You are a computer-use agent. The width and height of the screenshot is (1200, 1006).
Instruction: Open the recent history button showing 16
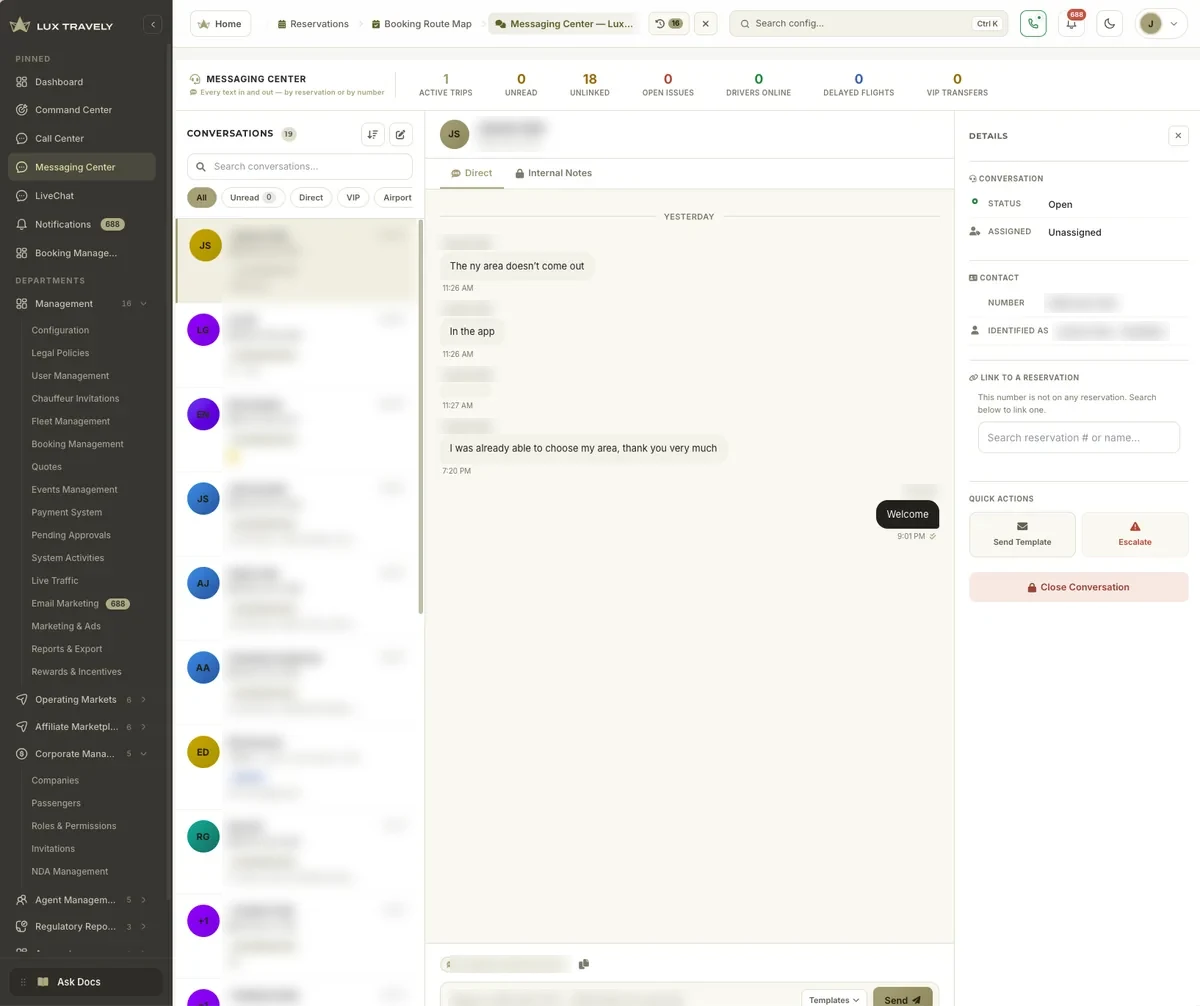669,23
